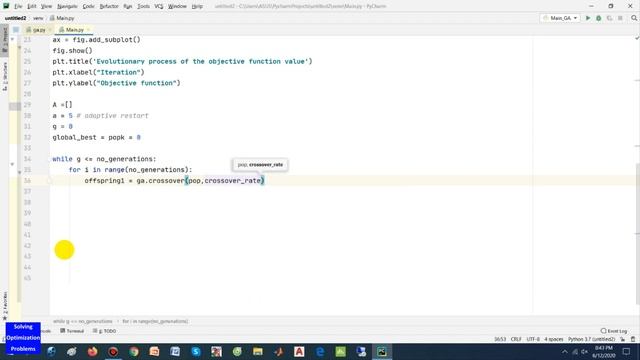The height and width of the screenshot is (360, 640).
Task: Toggle the project view icon beside ga.py tab
Action: (16, 30)
